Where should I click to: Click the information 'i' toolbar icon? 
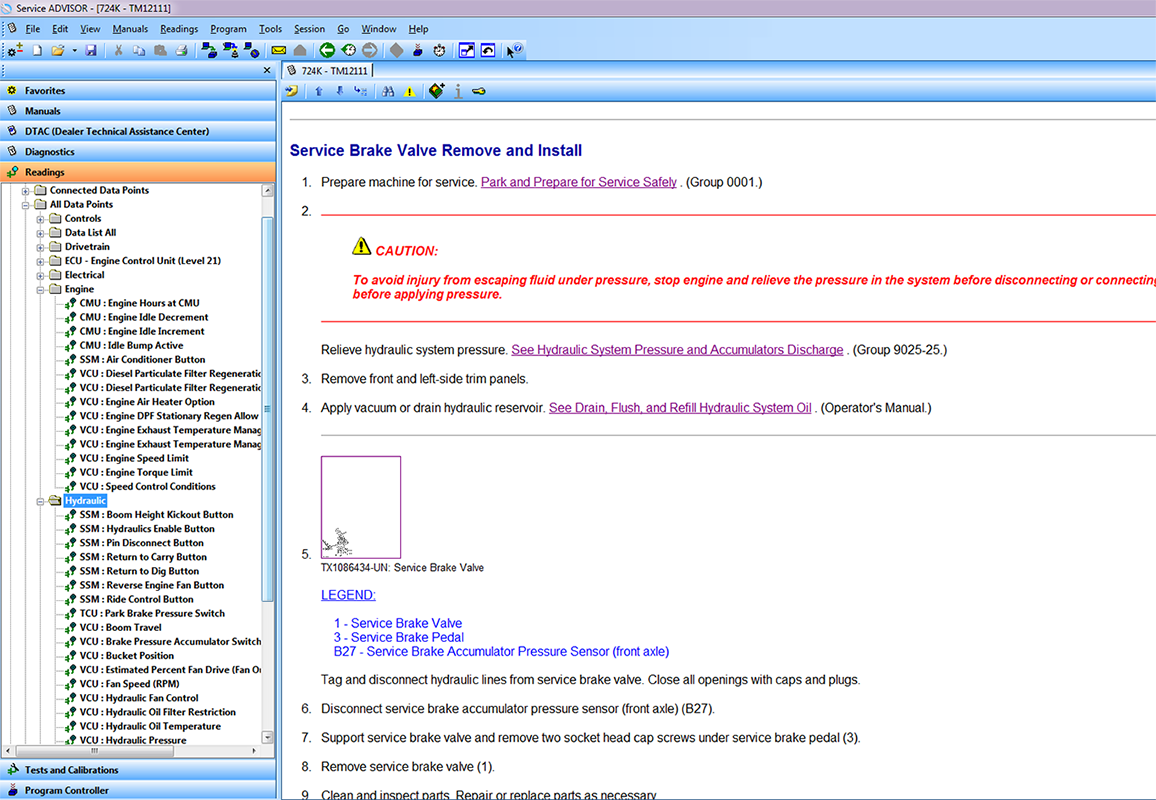[458, 91]
